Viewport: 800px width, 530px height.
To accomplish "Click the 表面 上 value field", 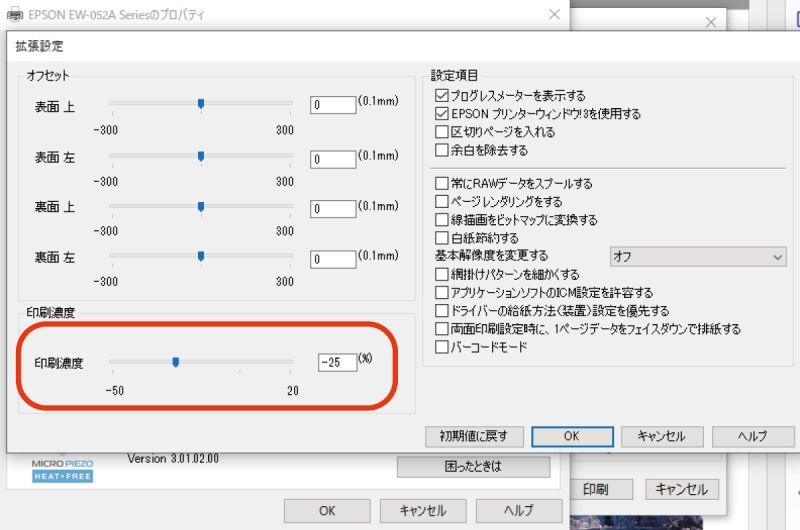I will 333,105.
